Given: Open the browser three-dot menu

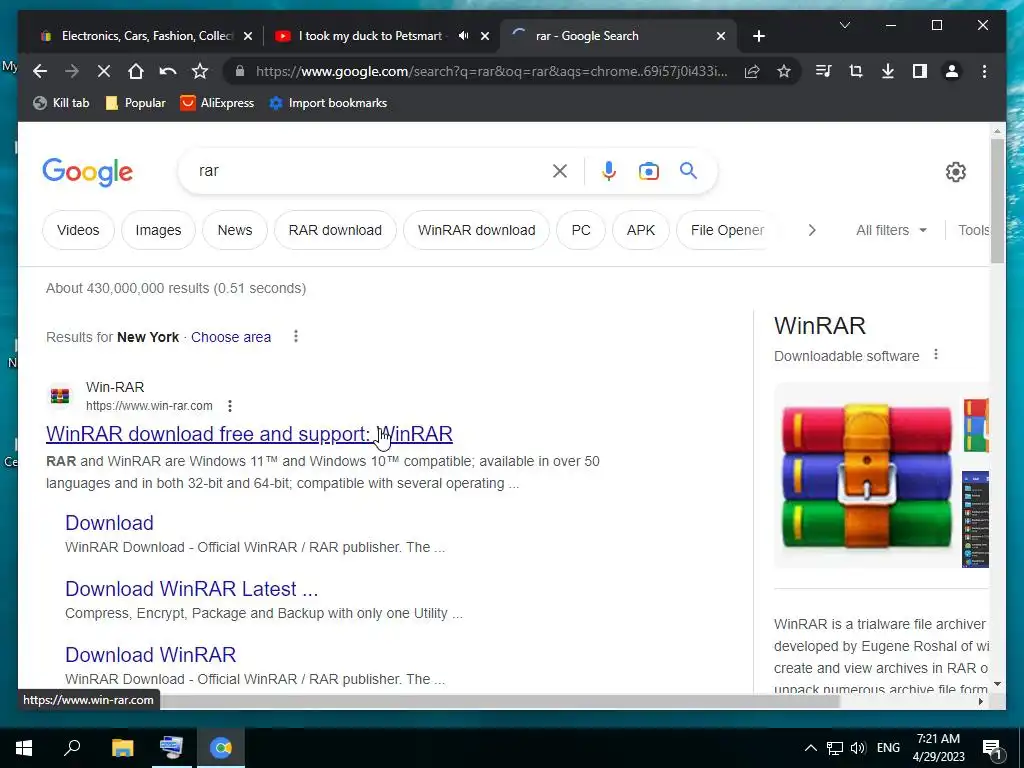Looking at the screenshot, I should 984,71.
